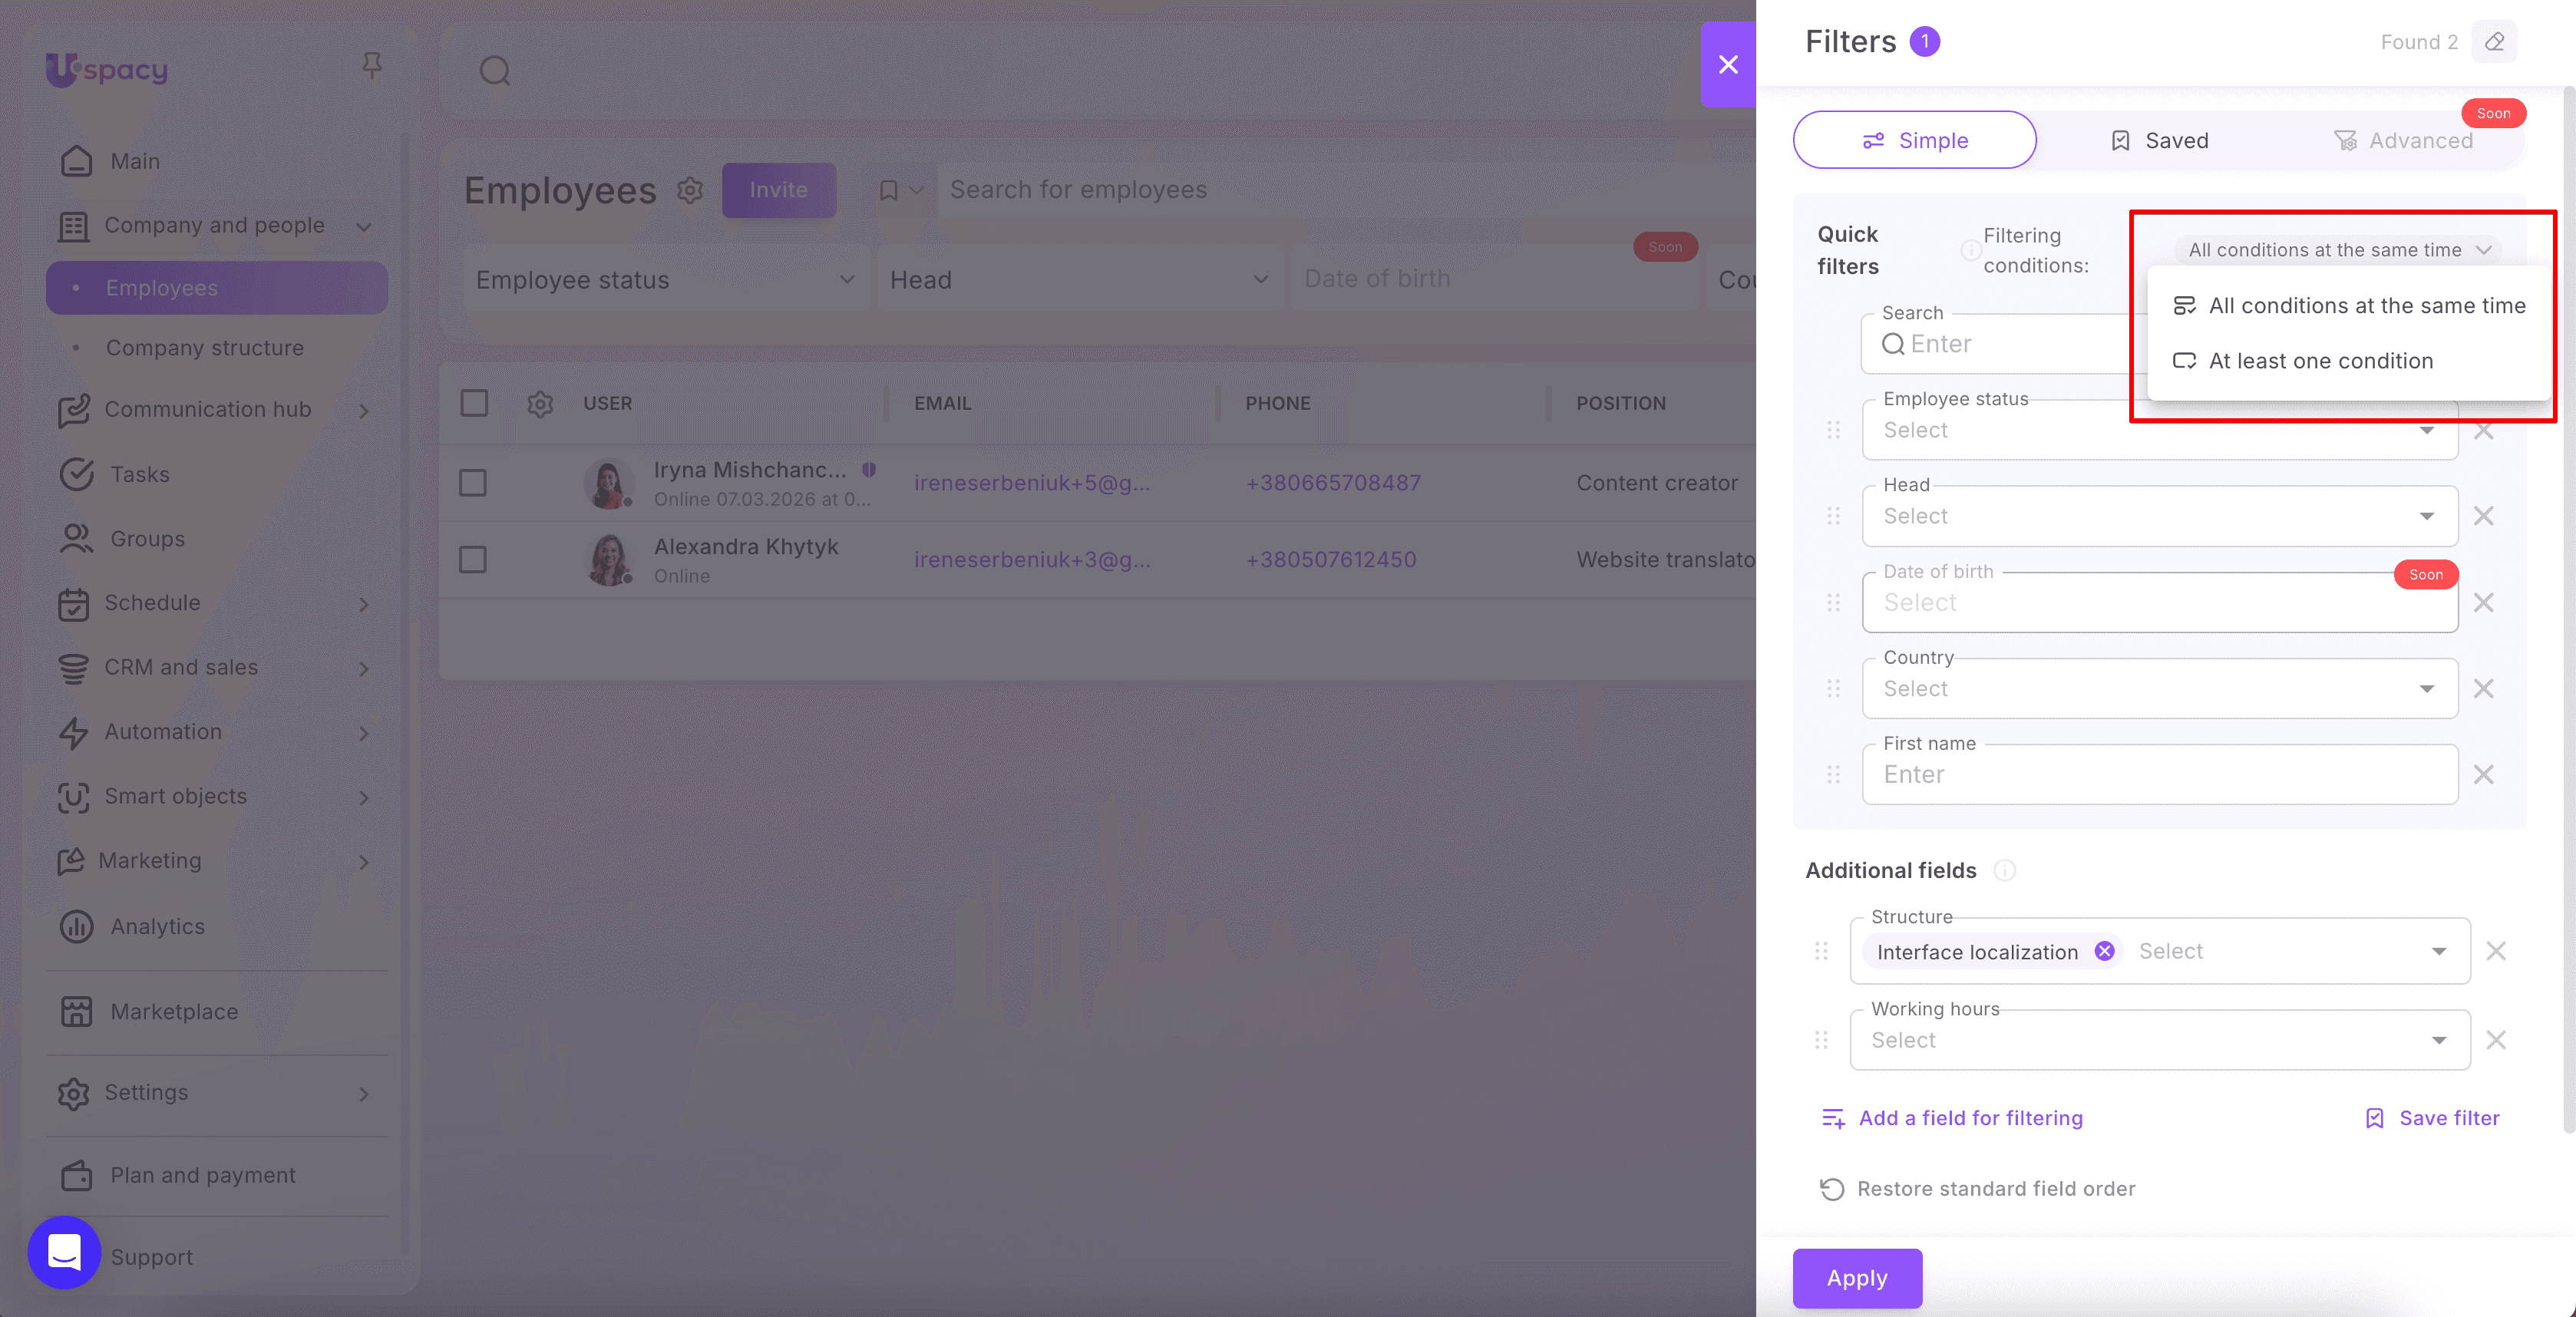Grab the drag handle beside Head filter
This screenshot has height=1317, width=2576.
point(1833,516)
